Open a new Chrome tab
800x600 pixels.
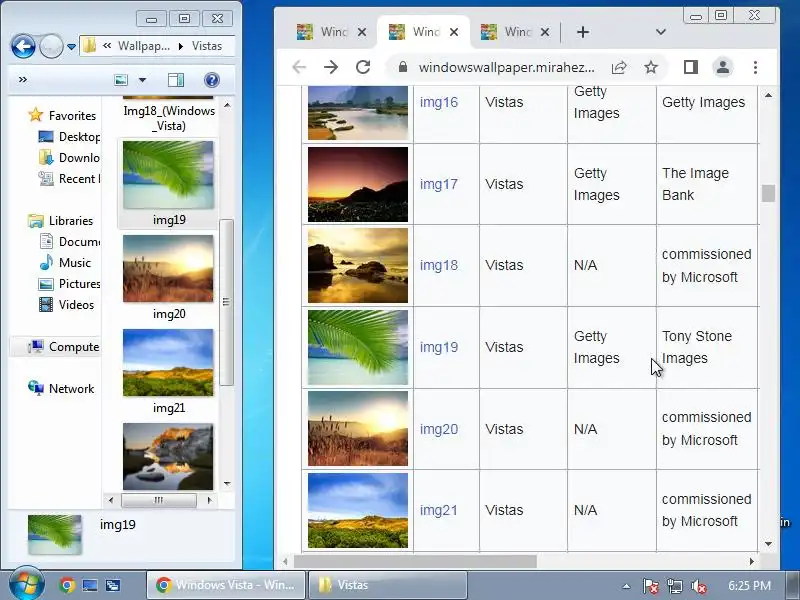point(583,32)
